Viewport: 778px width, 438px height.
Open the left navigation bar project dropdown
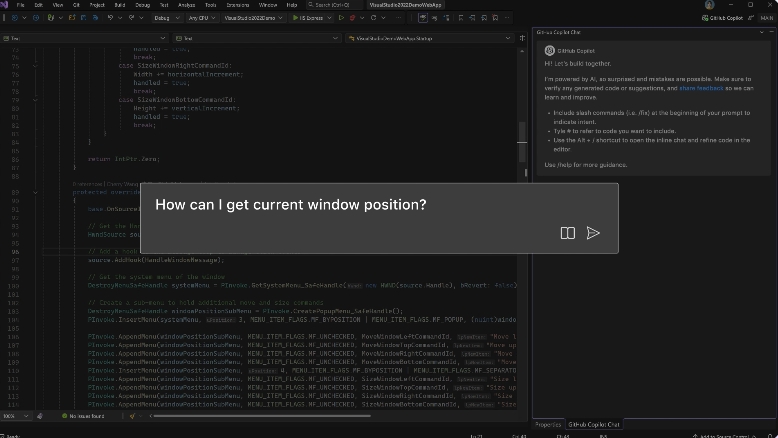(x=84, y=38)
